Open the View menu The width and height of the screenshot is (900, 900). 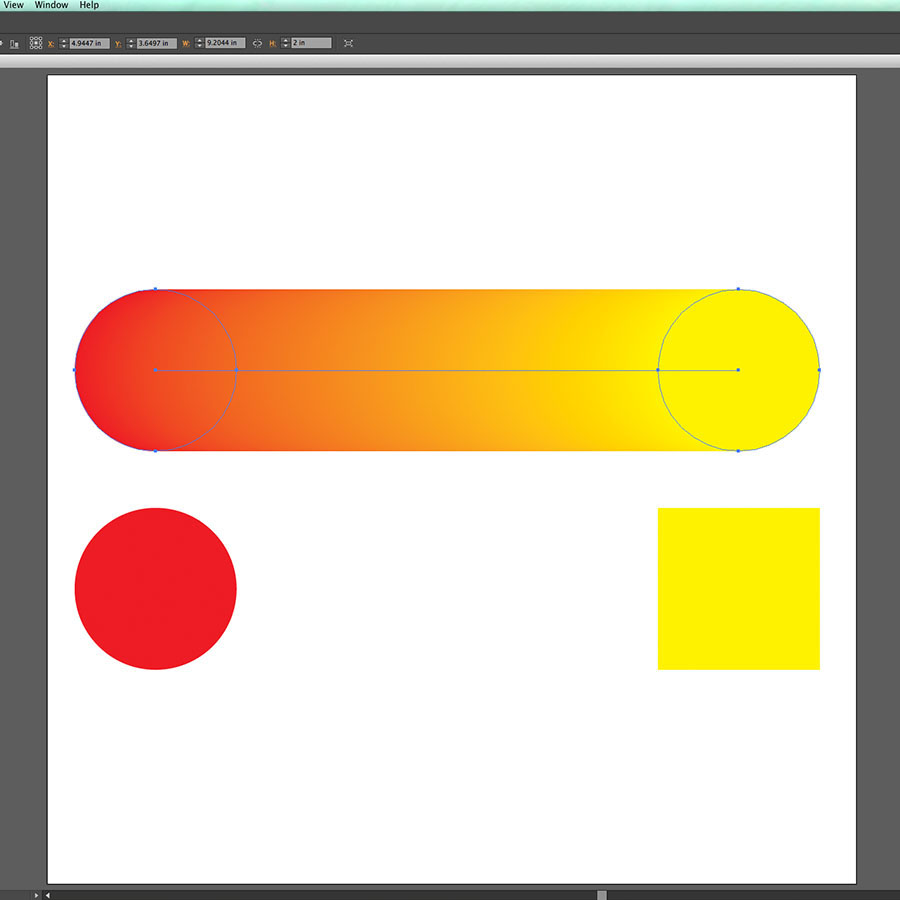click(13, 5)
